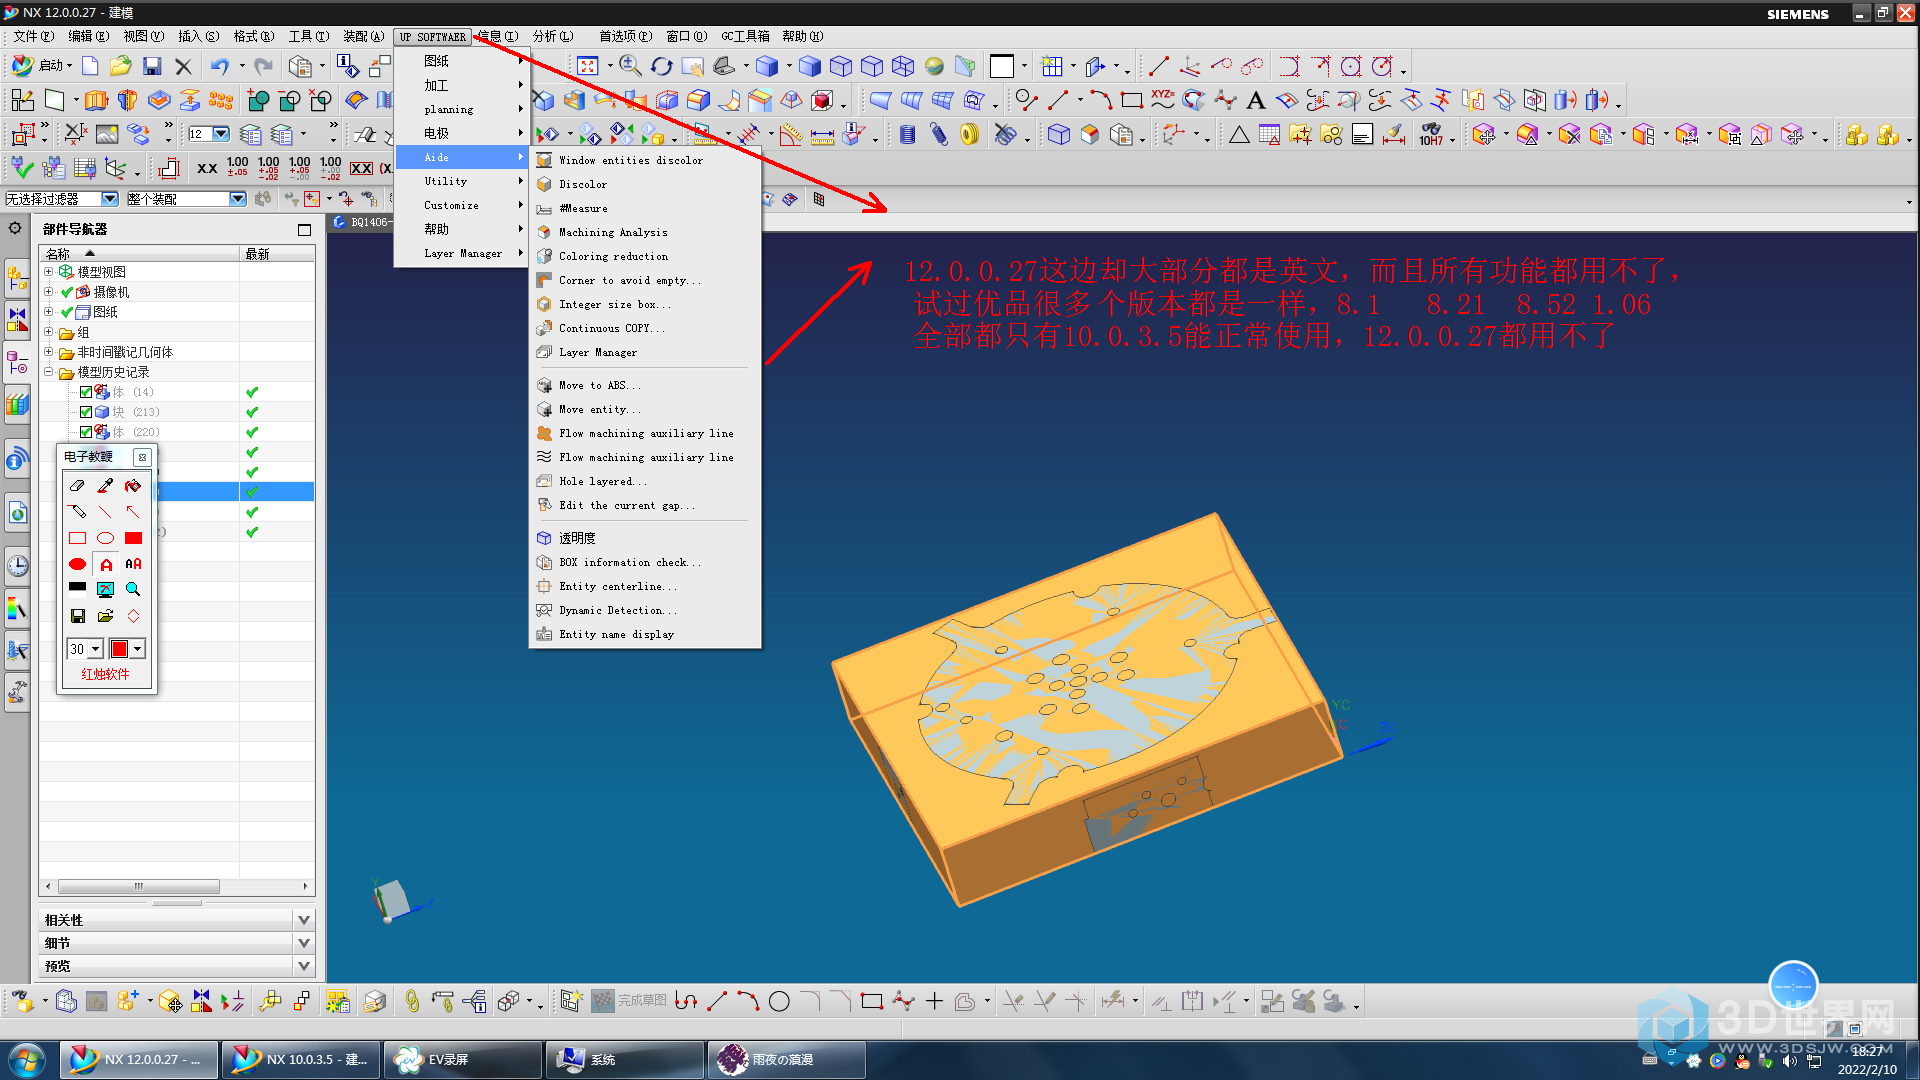The image size is (1920, 1080).
Task: Select Integer size box tool
Action: click(617, 303)
